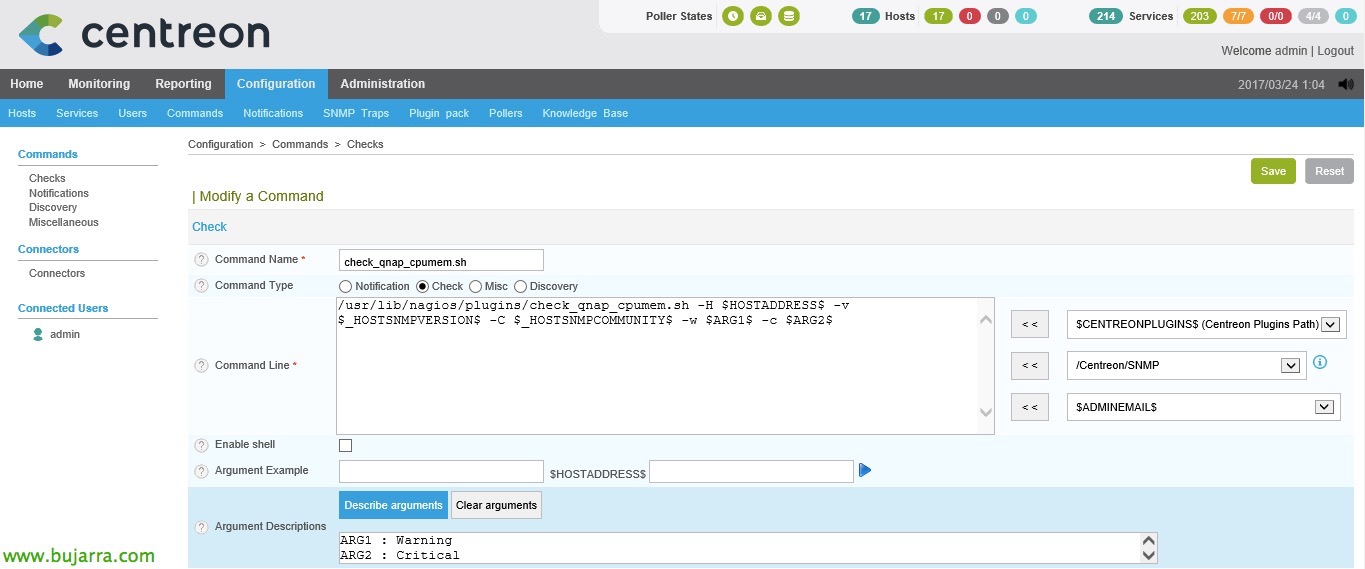Go to the Hosts submenu
Screen dimensions: 1365x569
point(22,114)
